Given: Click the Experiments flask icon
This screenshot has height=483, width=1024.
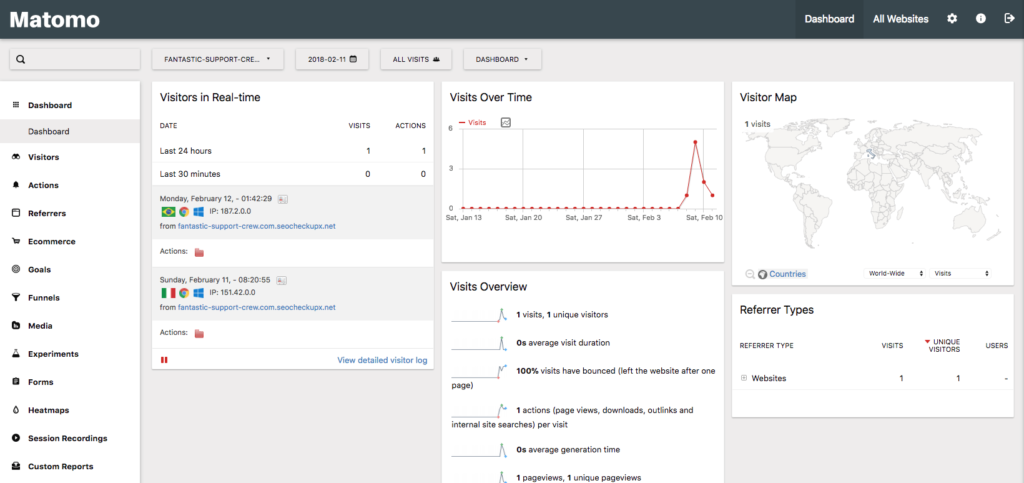Looking at the screenshot, I should pyautogui.click(x=16, y=354).
